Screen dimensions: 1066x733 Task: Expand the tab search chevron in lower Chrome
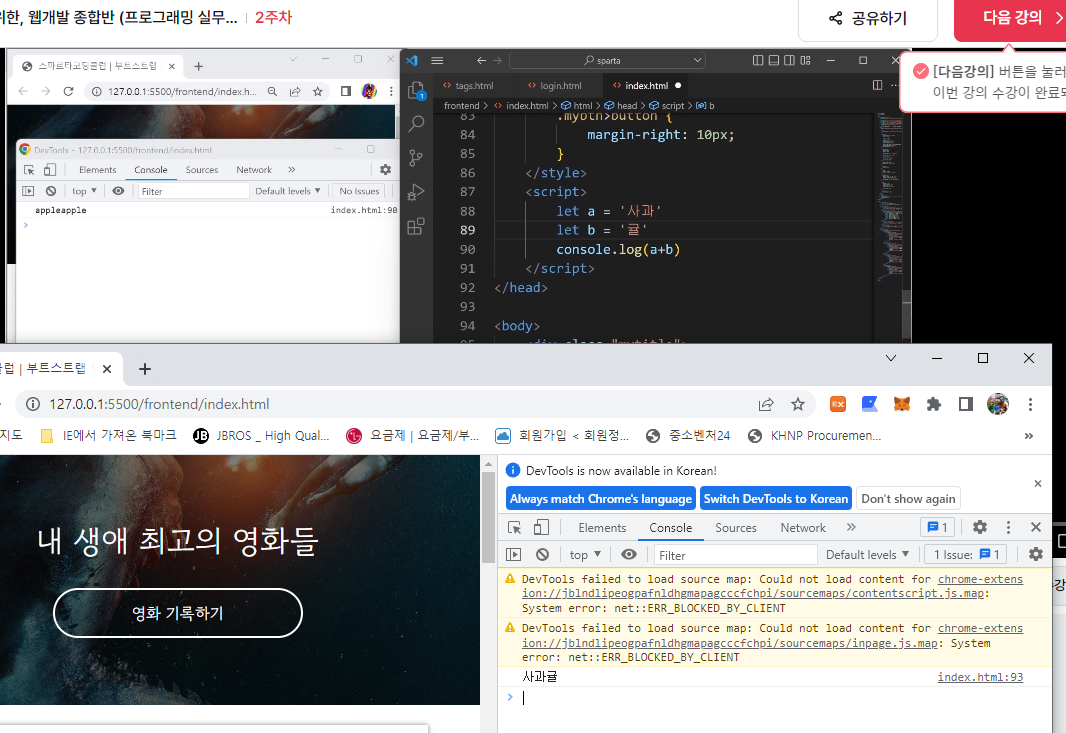[891, 358]
